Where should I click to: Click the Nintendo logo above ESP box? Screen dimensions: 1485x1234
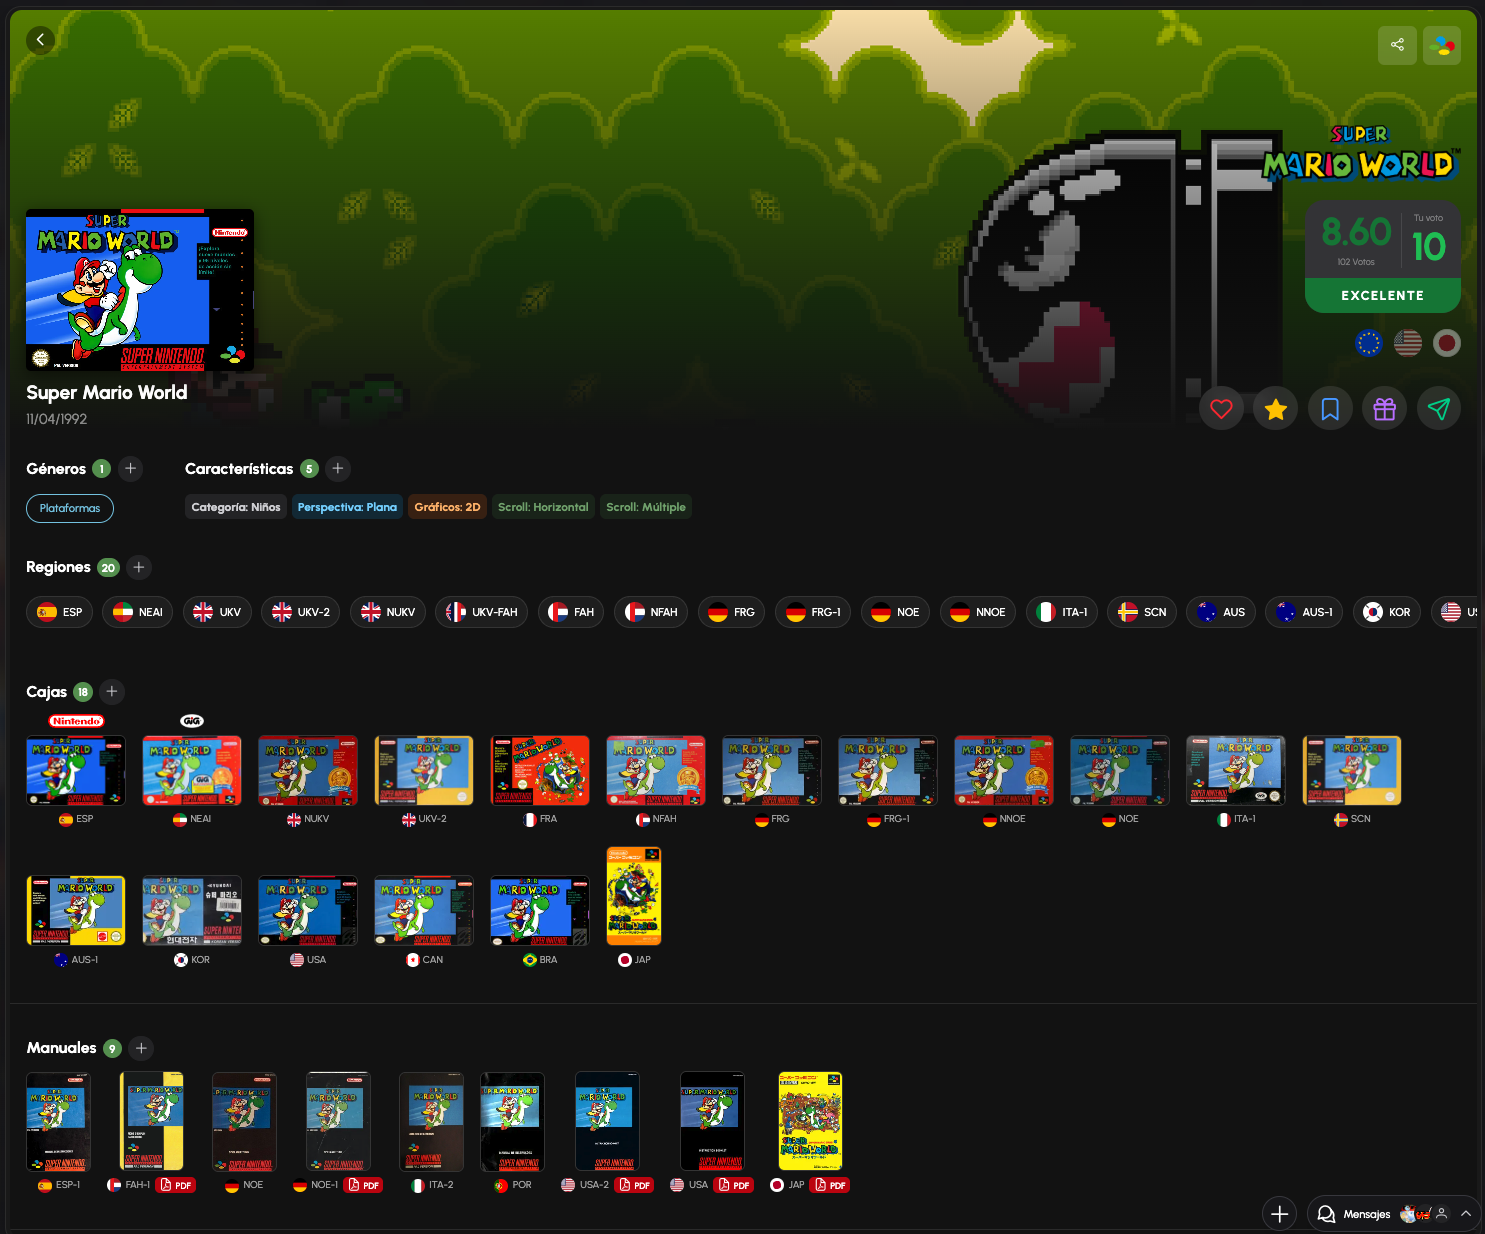(76, 721)
